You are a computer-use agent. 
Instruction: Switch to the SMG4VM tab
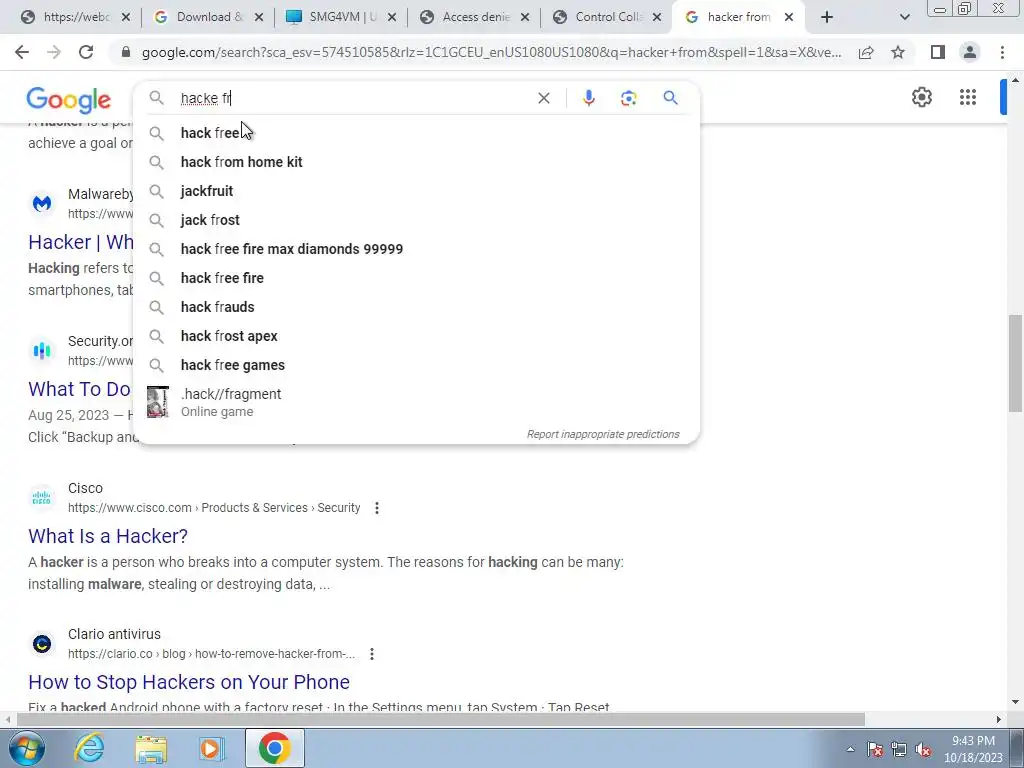[340, 17]
